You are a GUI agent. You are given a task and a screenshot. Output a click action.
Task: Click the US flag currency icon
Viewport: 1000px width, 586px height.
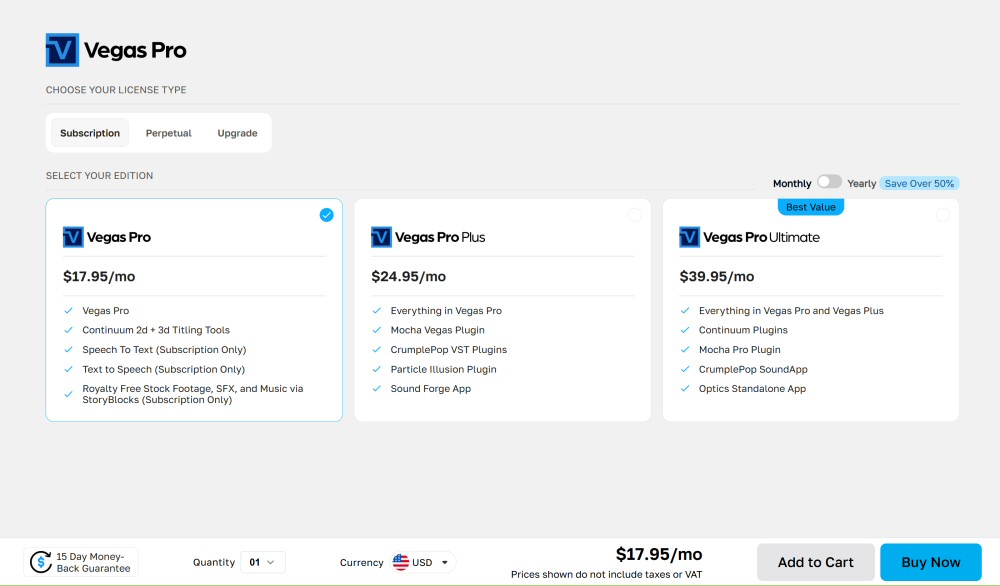(401, 562)
